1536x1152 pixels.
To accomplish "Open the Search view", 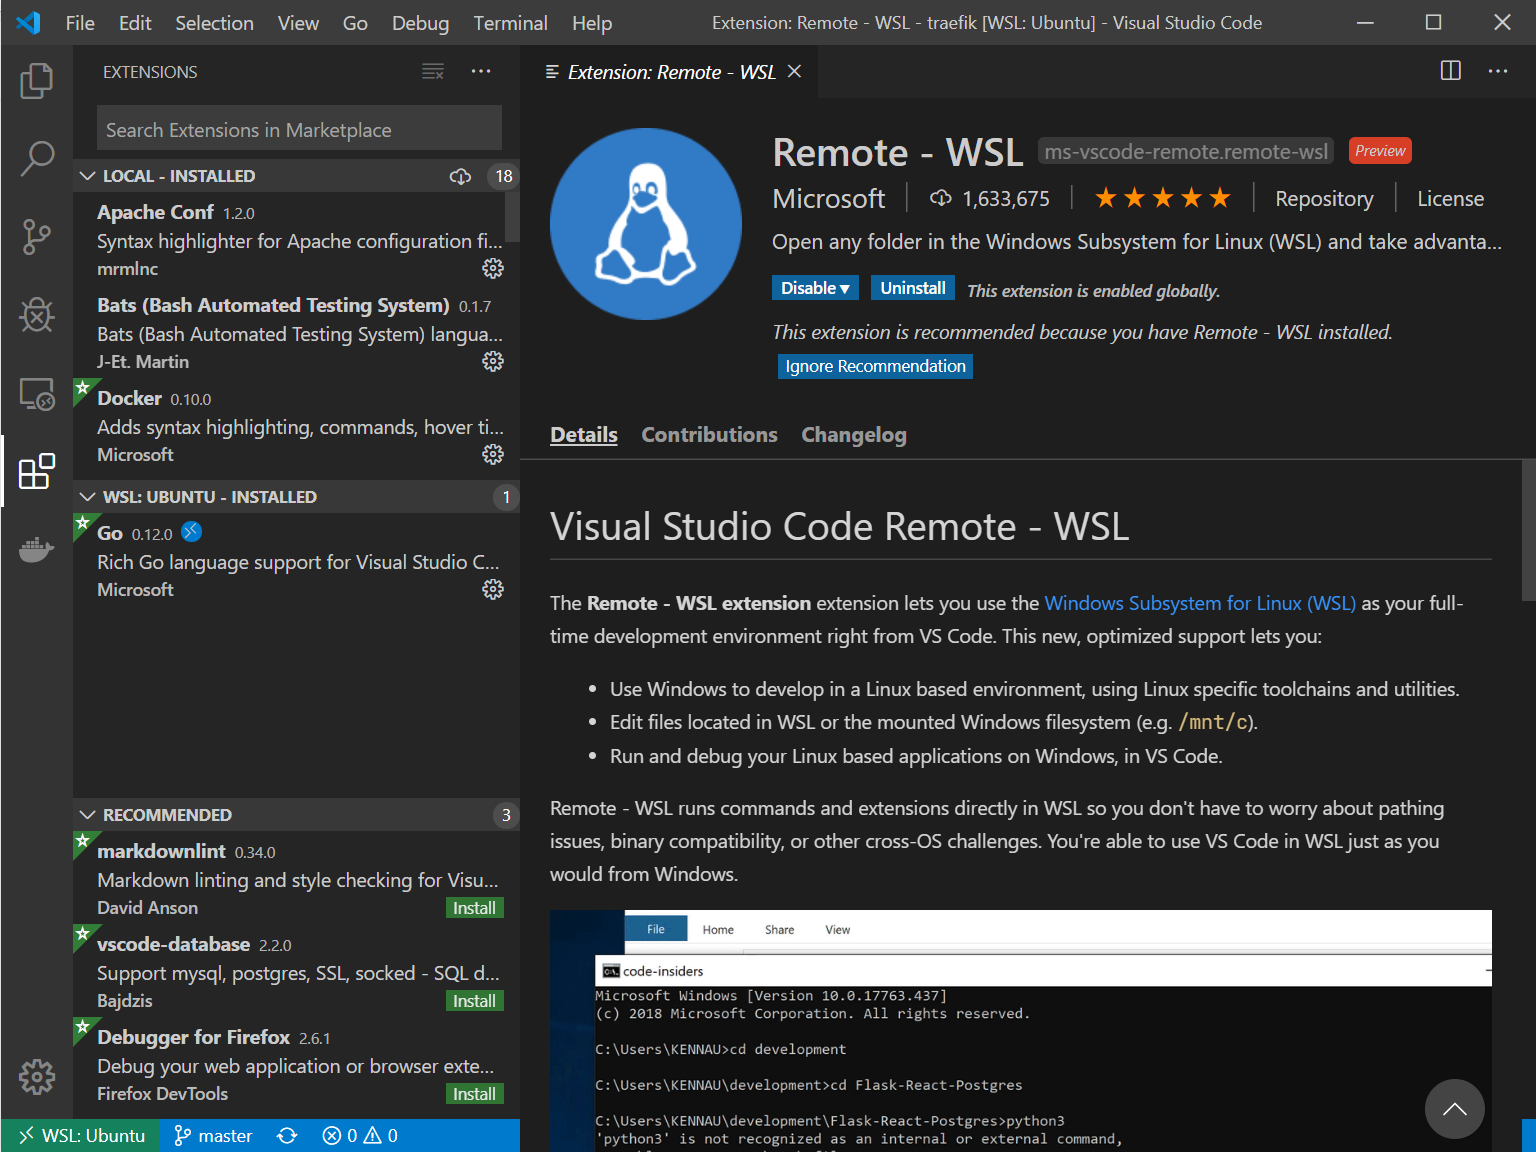I will point(37,158).
